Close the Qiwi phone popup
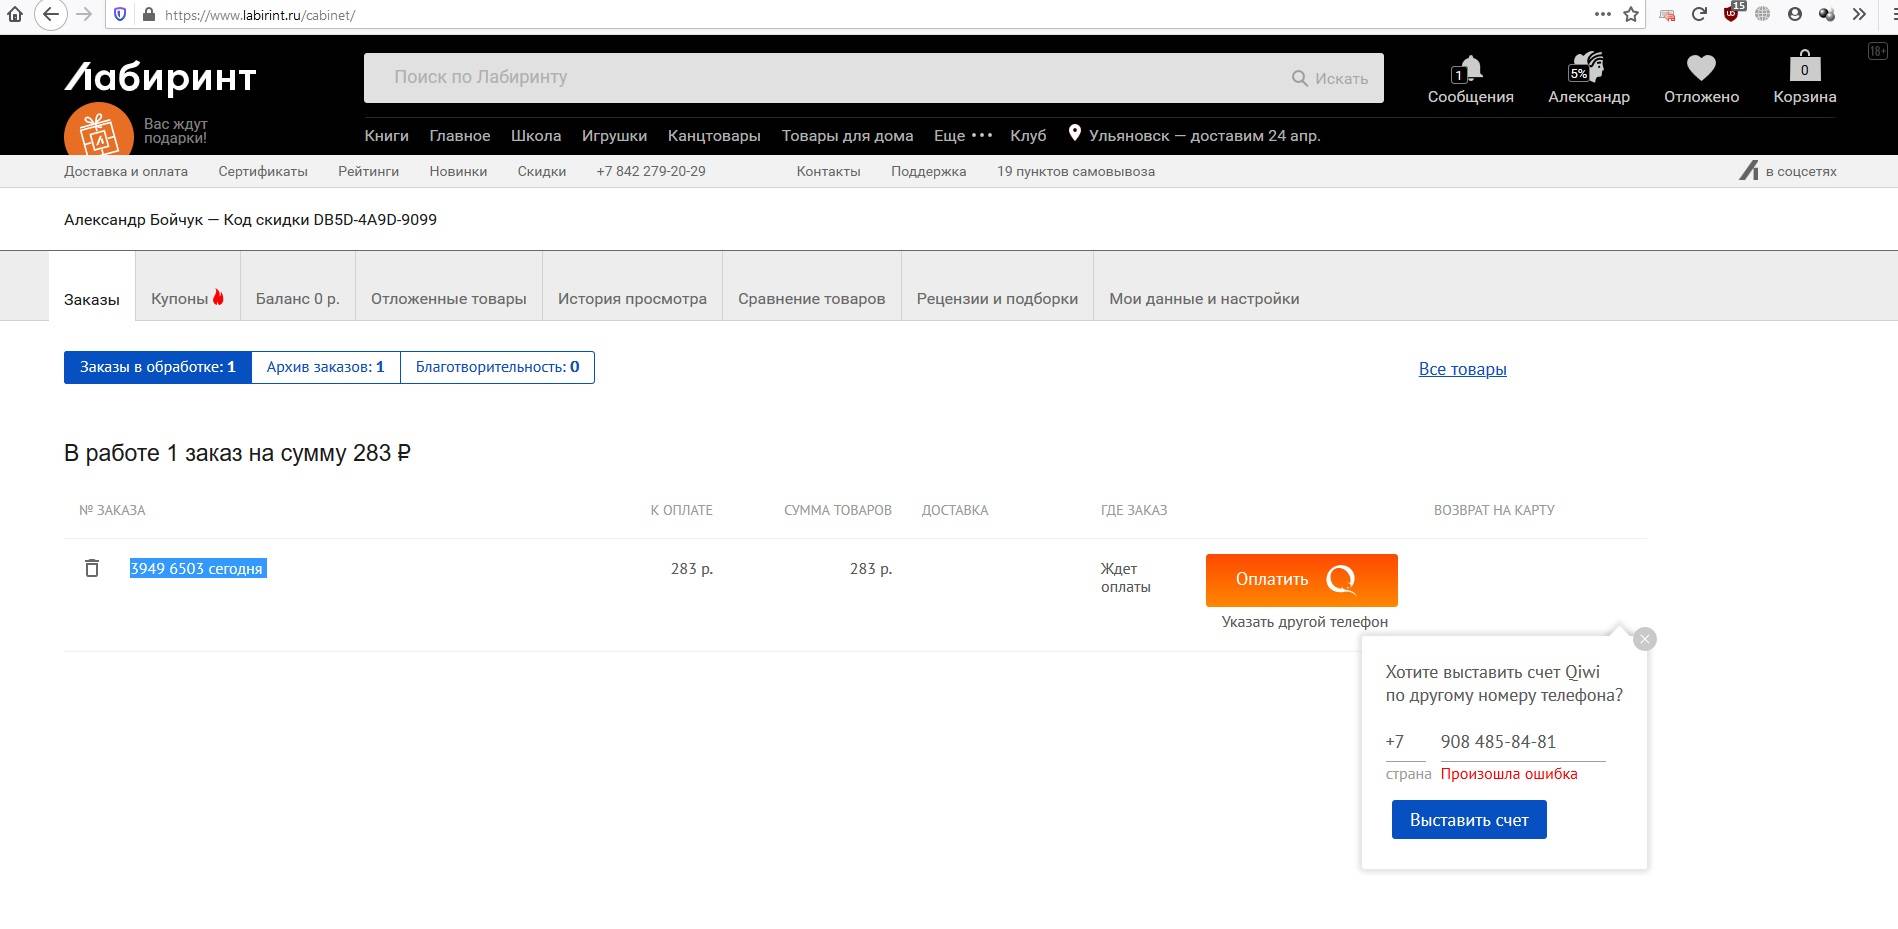 (1645, 639)
